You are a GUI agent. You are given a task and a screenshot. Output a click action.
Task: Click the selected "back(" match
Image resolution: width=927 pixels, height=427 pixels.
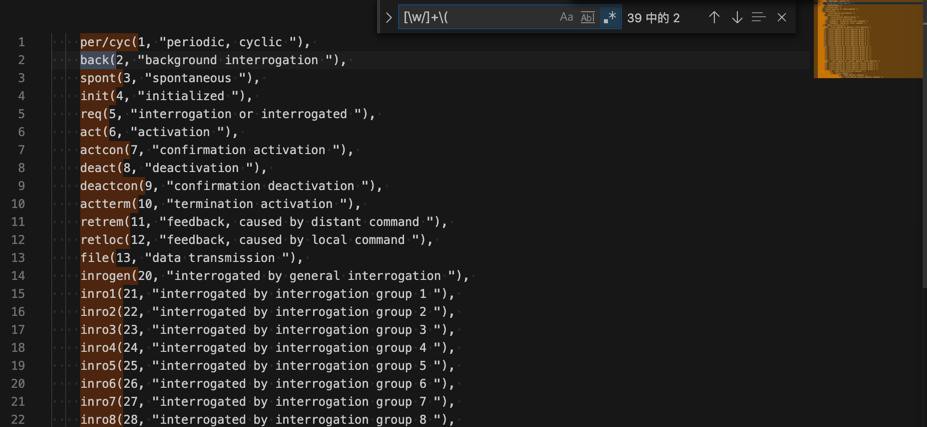pos(98,60)
